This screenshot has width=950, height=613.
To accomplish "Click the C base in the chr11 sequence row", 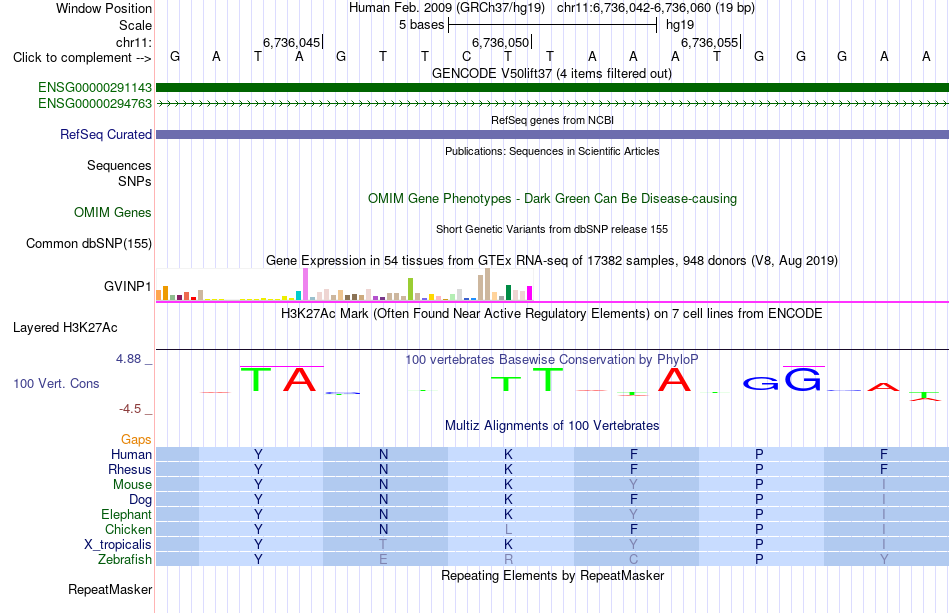I will pyautogui.click(x=467, y=57).
